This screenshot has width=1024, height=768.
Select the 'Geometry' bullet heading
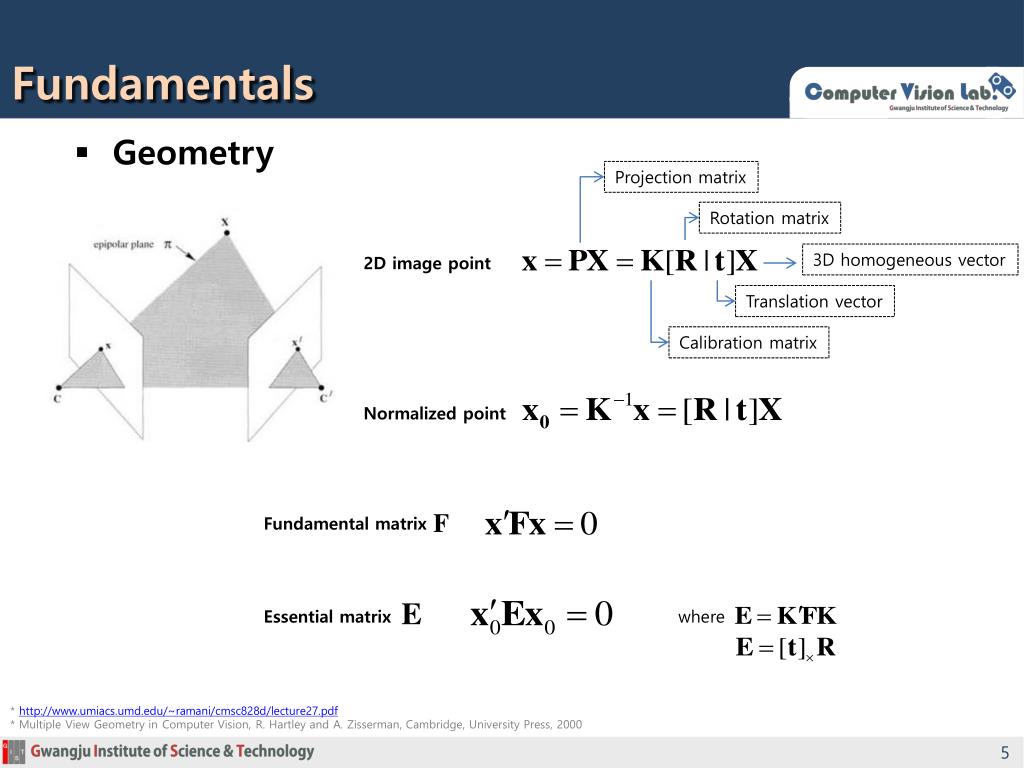point(193,153)
